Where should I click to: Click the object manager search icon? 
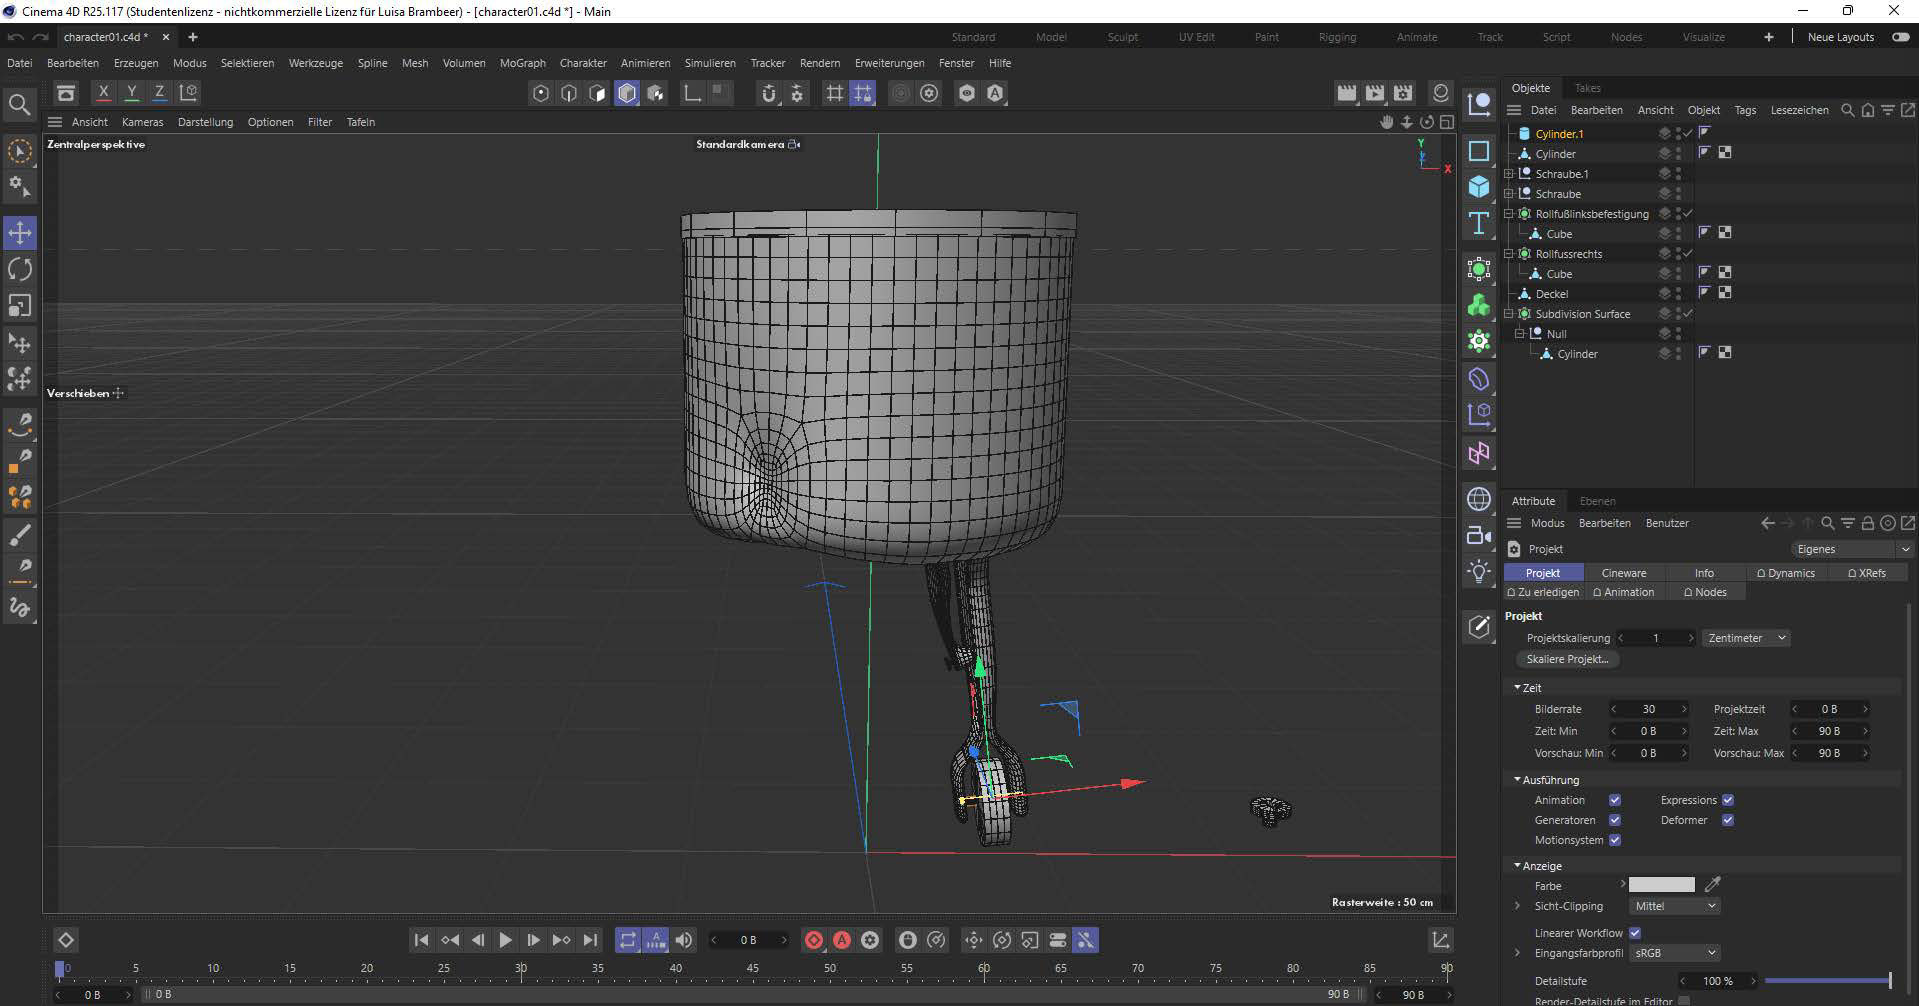click(1847, 110)
